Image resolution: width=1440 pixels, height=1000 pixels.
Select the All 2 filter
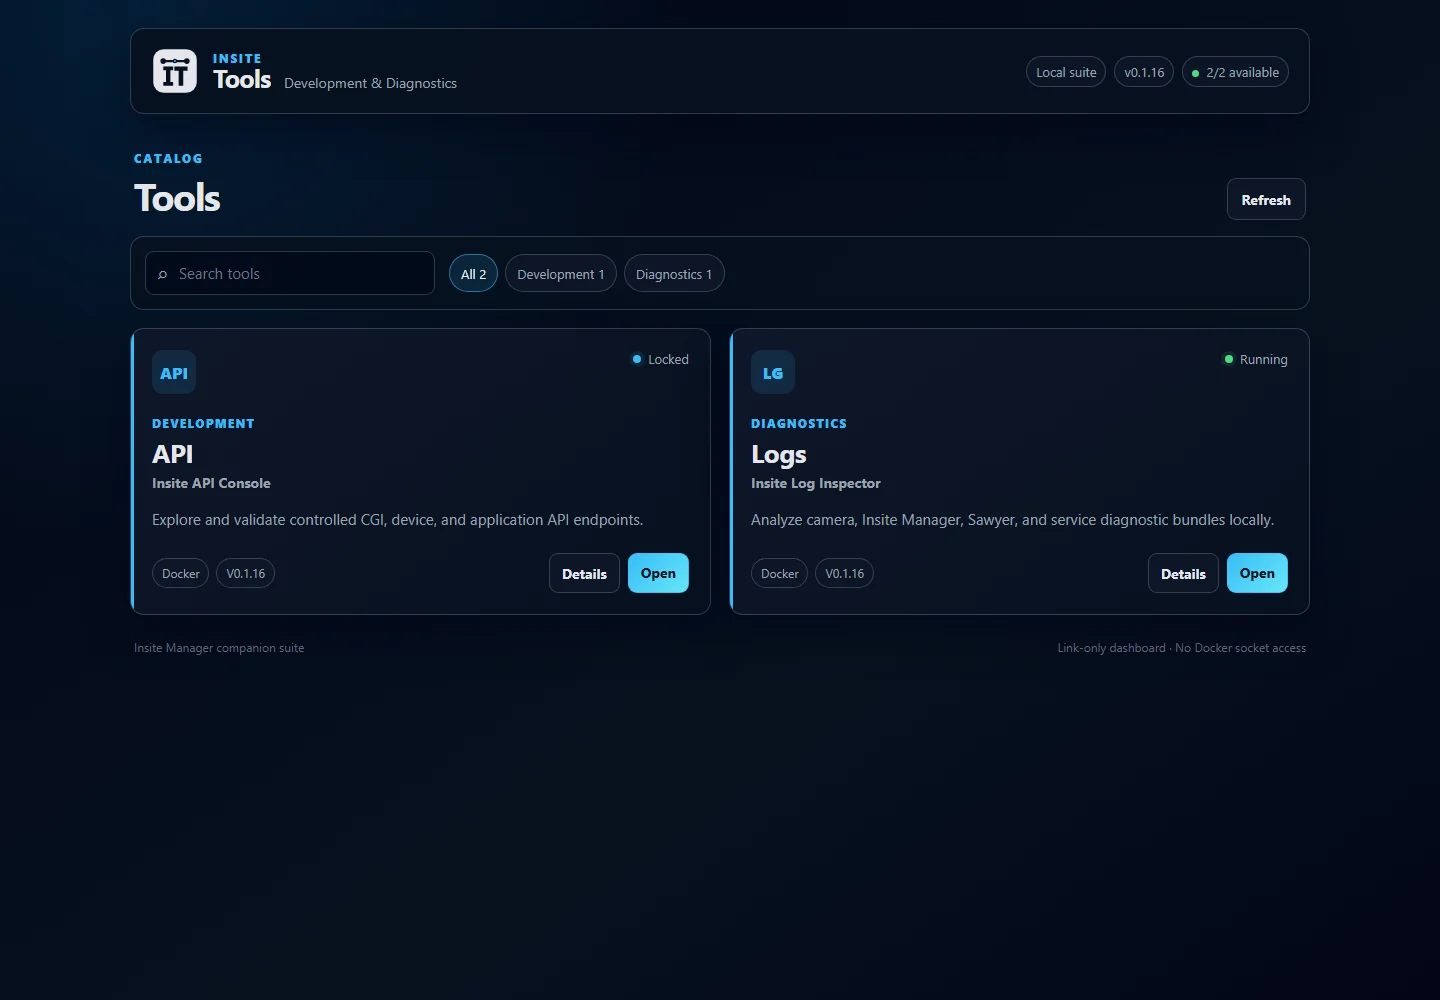pos(473,273)
